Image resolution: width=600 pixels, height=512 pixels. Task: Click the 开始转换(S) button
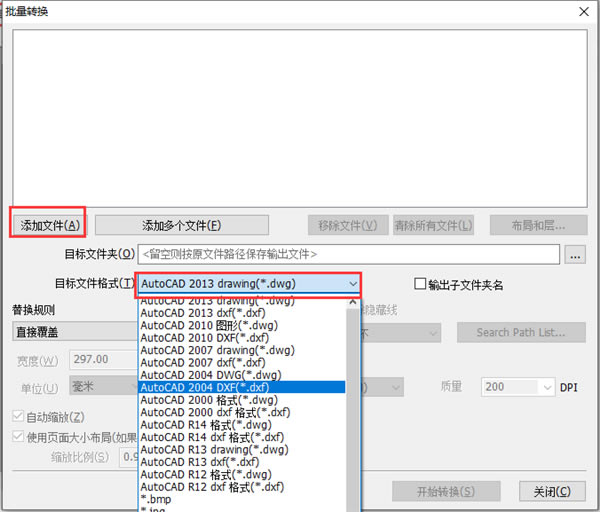pyautogui.click(x=446, y=491)
